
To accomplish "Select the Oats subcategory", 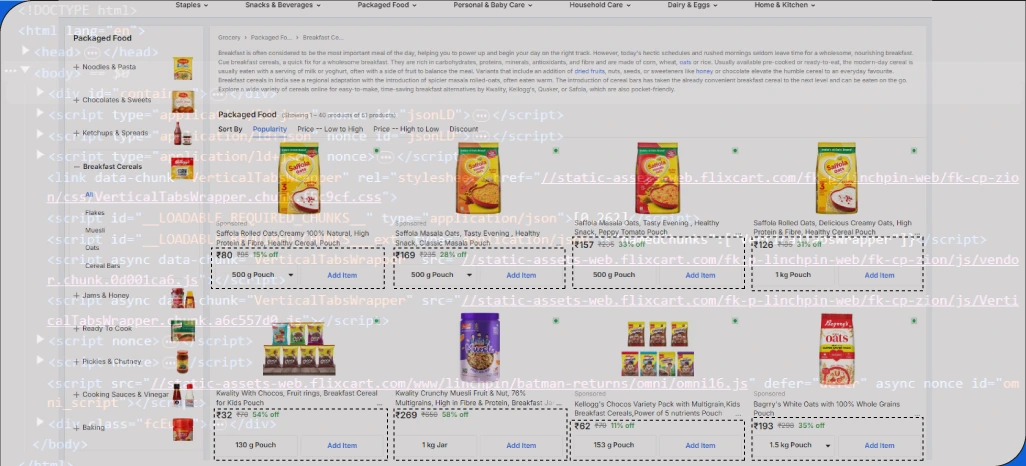I will pos(92,248).
